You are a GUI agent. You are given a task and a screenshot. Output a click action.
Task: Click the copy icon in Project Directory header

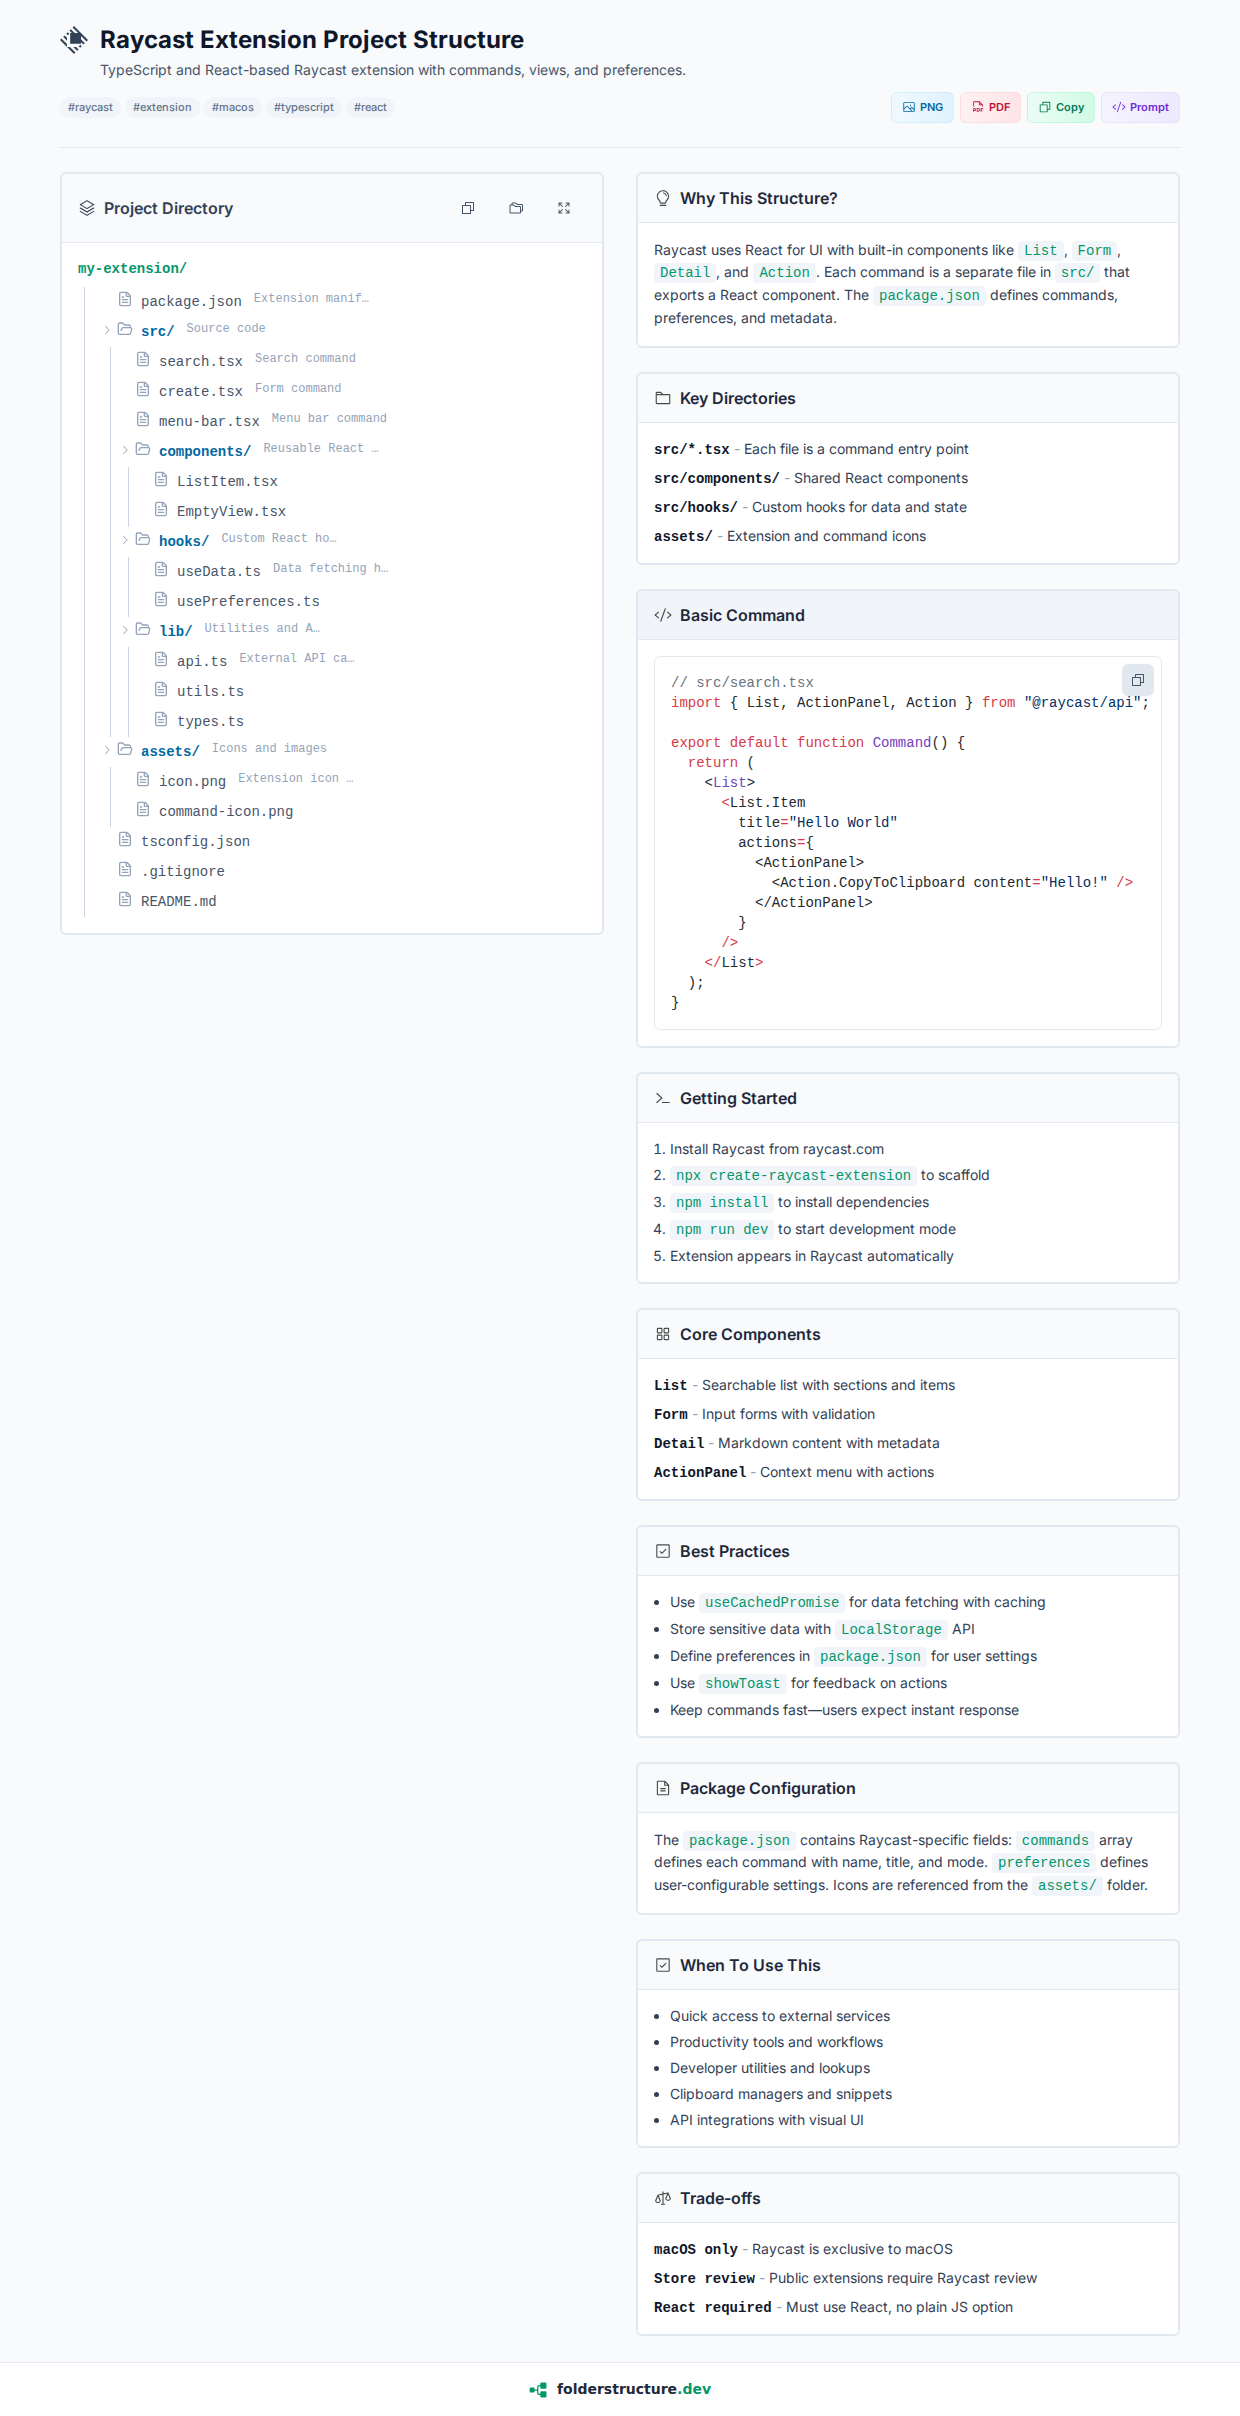click(468, 208)
